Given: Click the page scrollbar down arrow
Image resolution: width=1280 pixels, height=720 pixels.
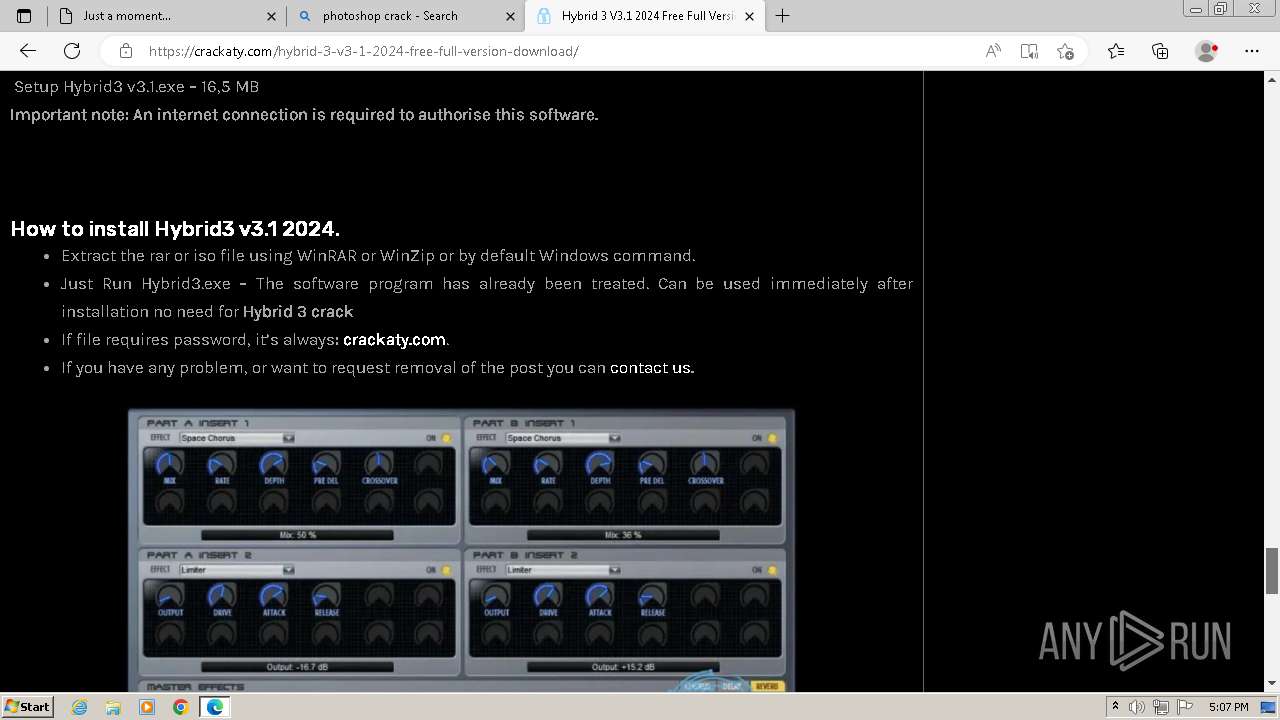Looking at the screenshot, I should (1272, 684).
